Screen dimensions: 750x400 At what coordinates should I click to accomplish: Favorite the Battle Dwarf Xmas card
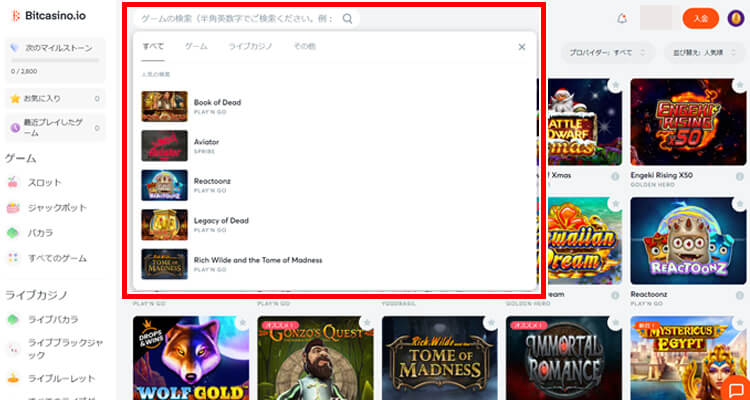point(615,85)
